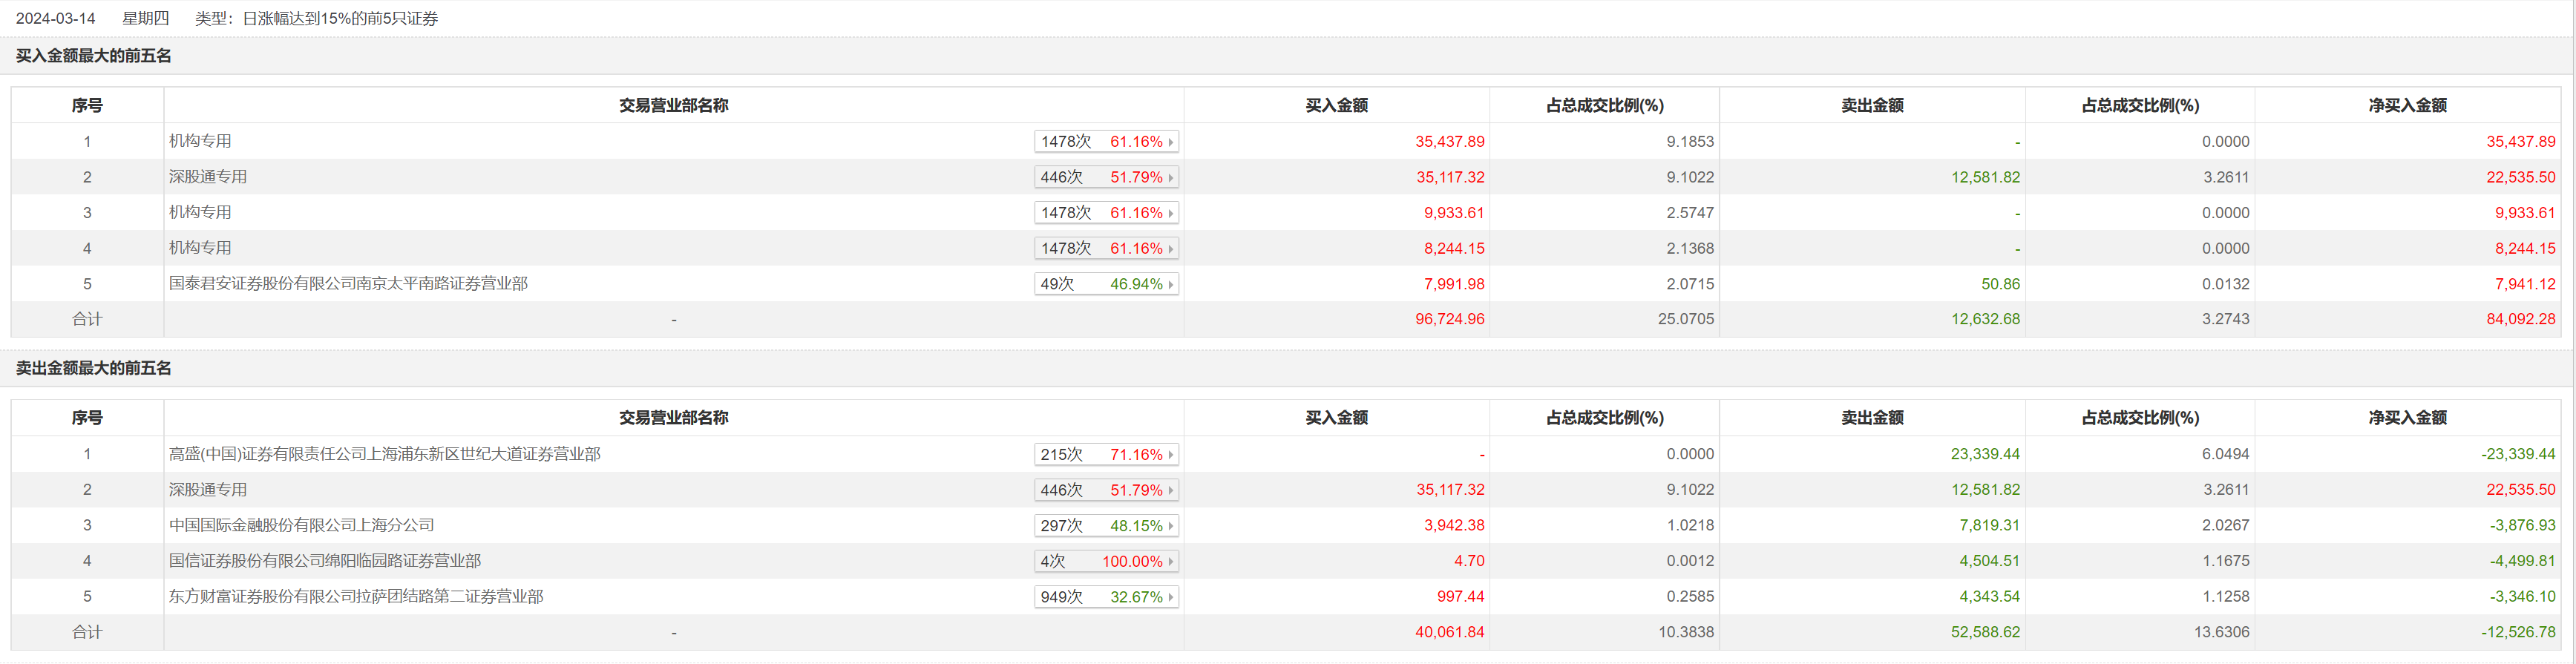Open 高盛(中国)证券上海浦东新区世纪大道营业部 link
The width and height of the screenshot is (2576, 664).
tap(384, 454)
